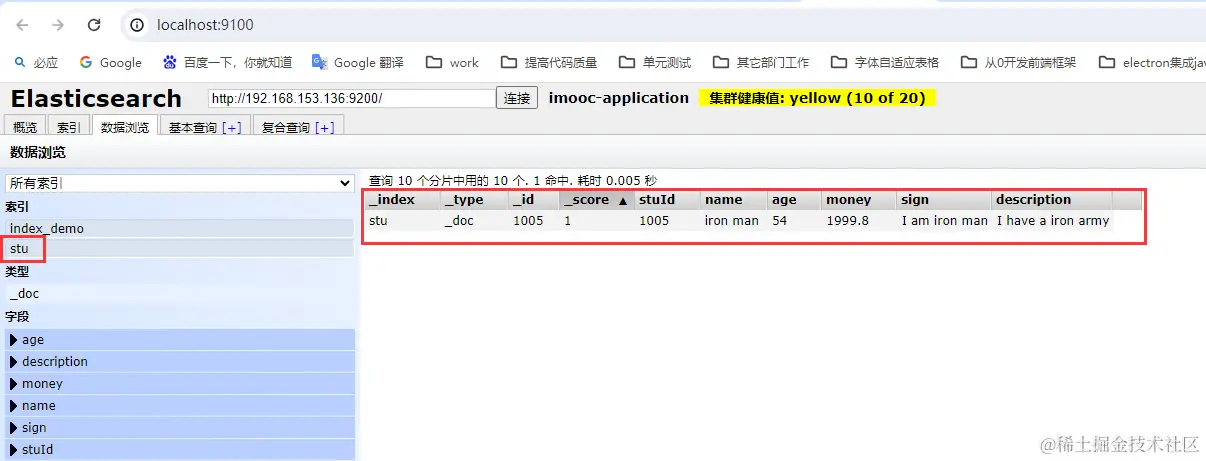This screenshot has width=1206, height=461.
Task: Click the yellow cluster health indicator
Action: [818, 98]
